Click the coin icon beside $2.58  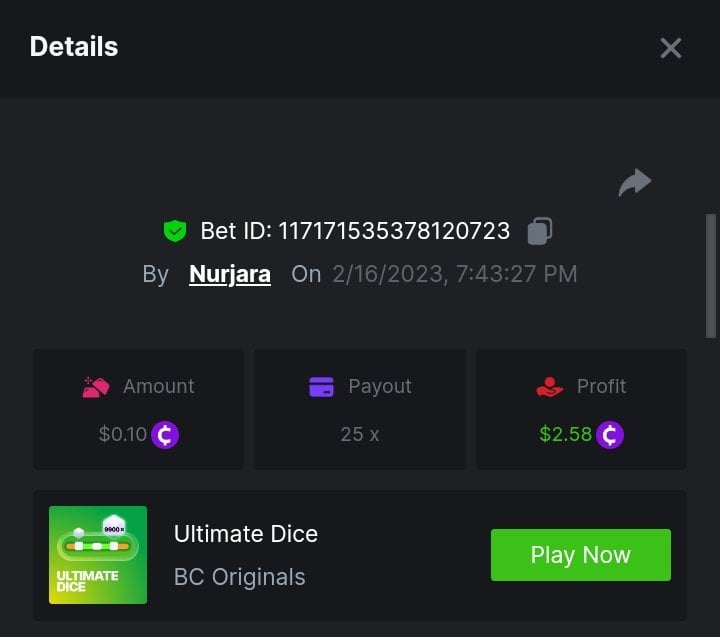coord(610,435)
